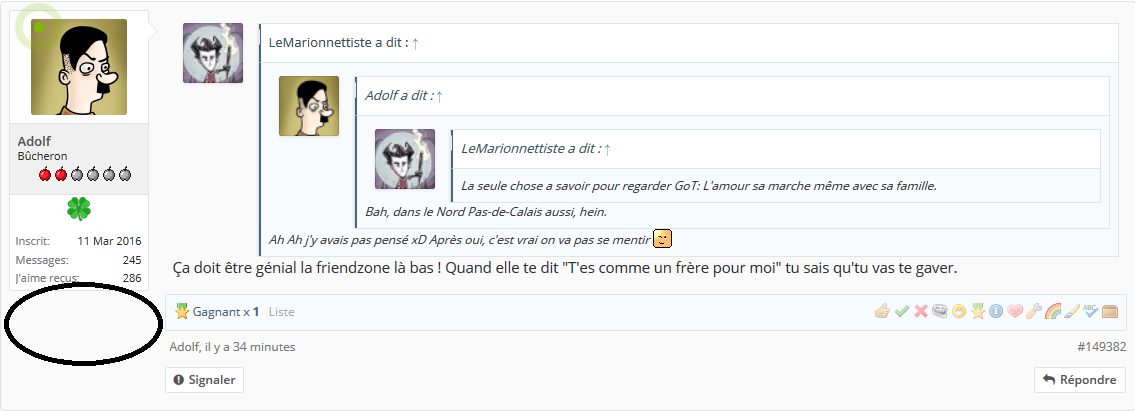Give the star medal winner rating

pos(978,311)
